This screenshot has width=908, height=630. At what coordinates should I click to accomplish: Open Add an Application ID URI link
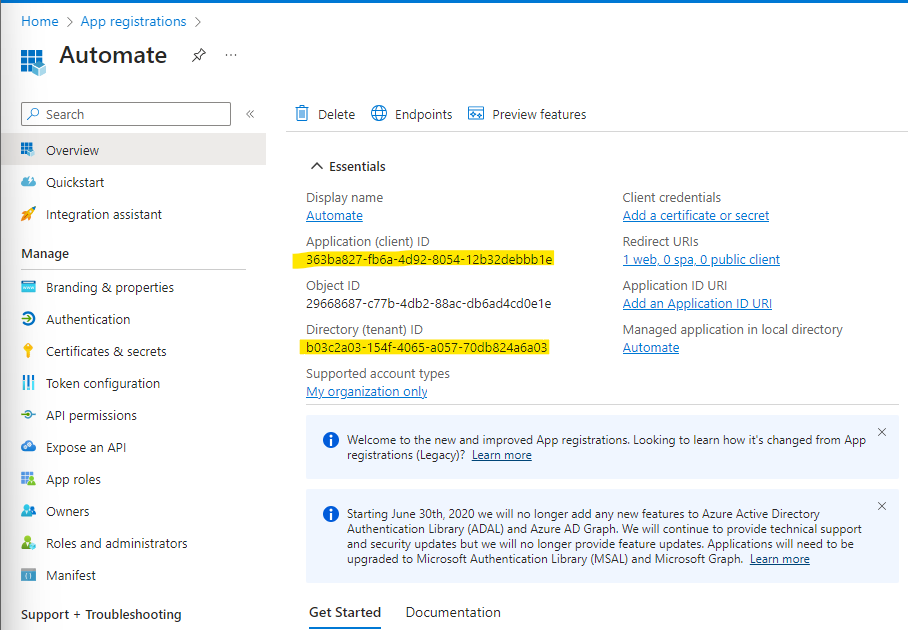pyautogui.click(x=697, y=303)
